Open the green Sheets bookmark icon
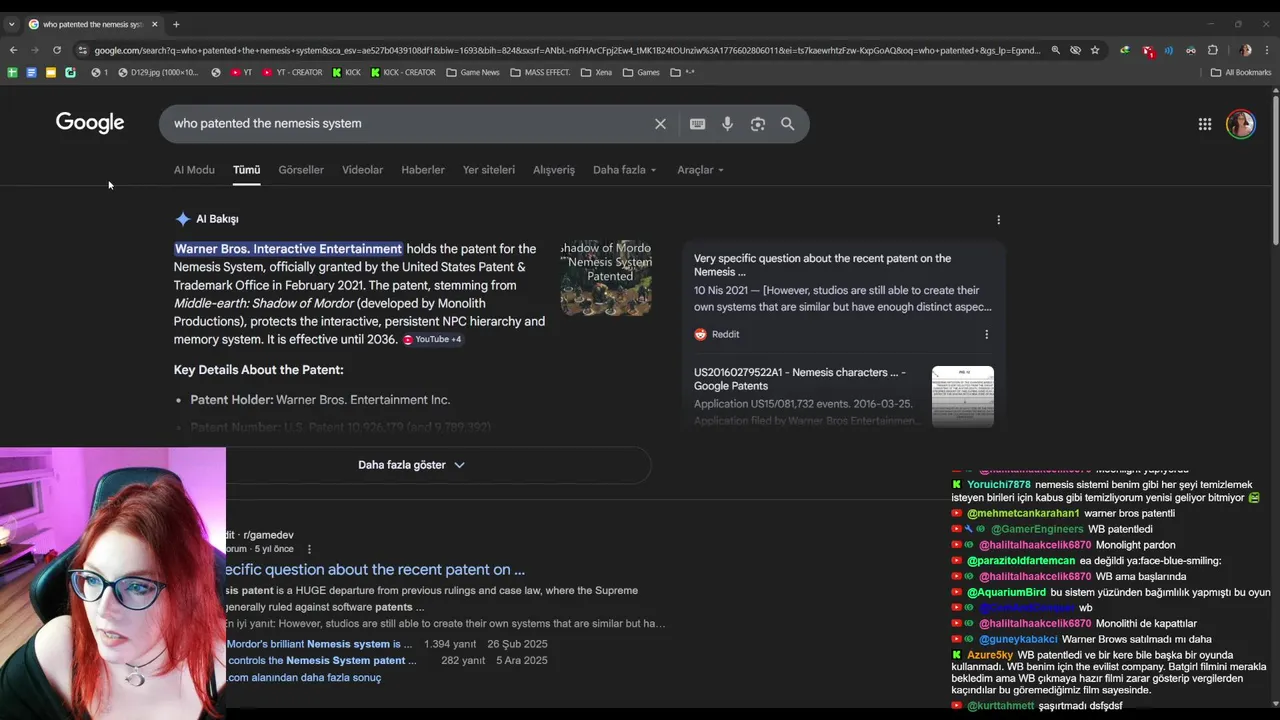 click(12, 72)
